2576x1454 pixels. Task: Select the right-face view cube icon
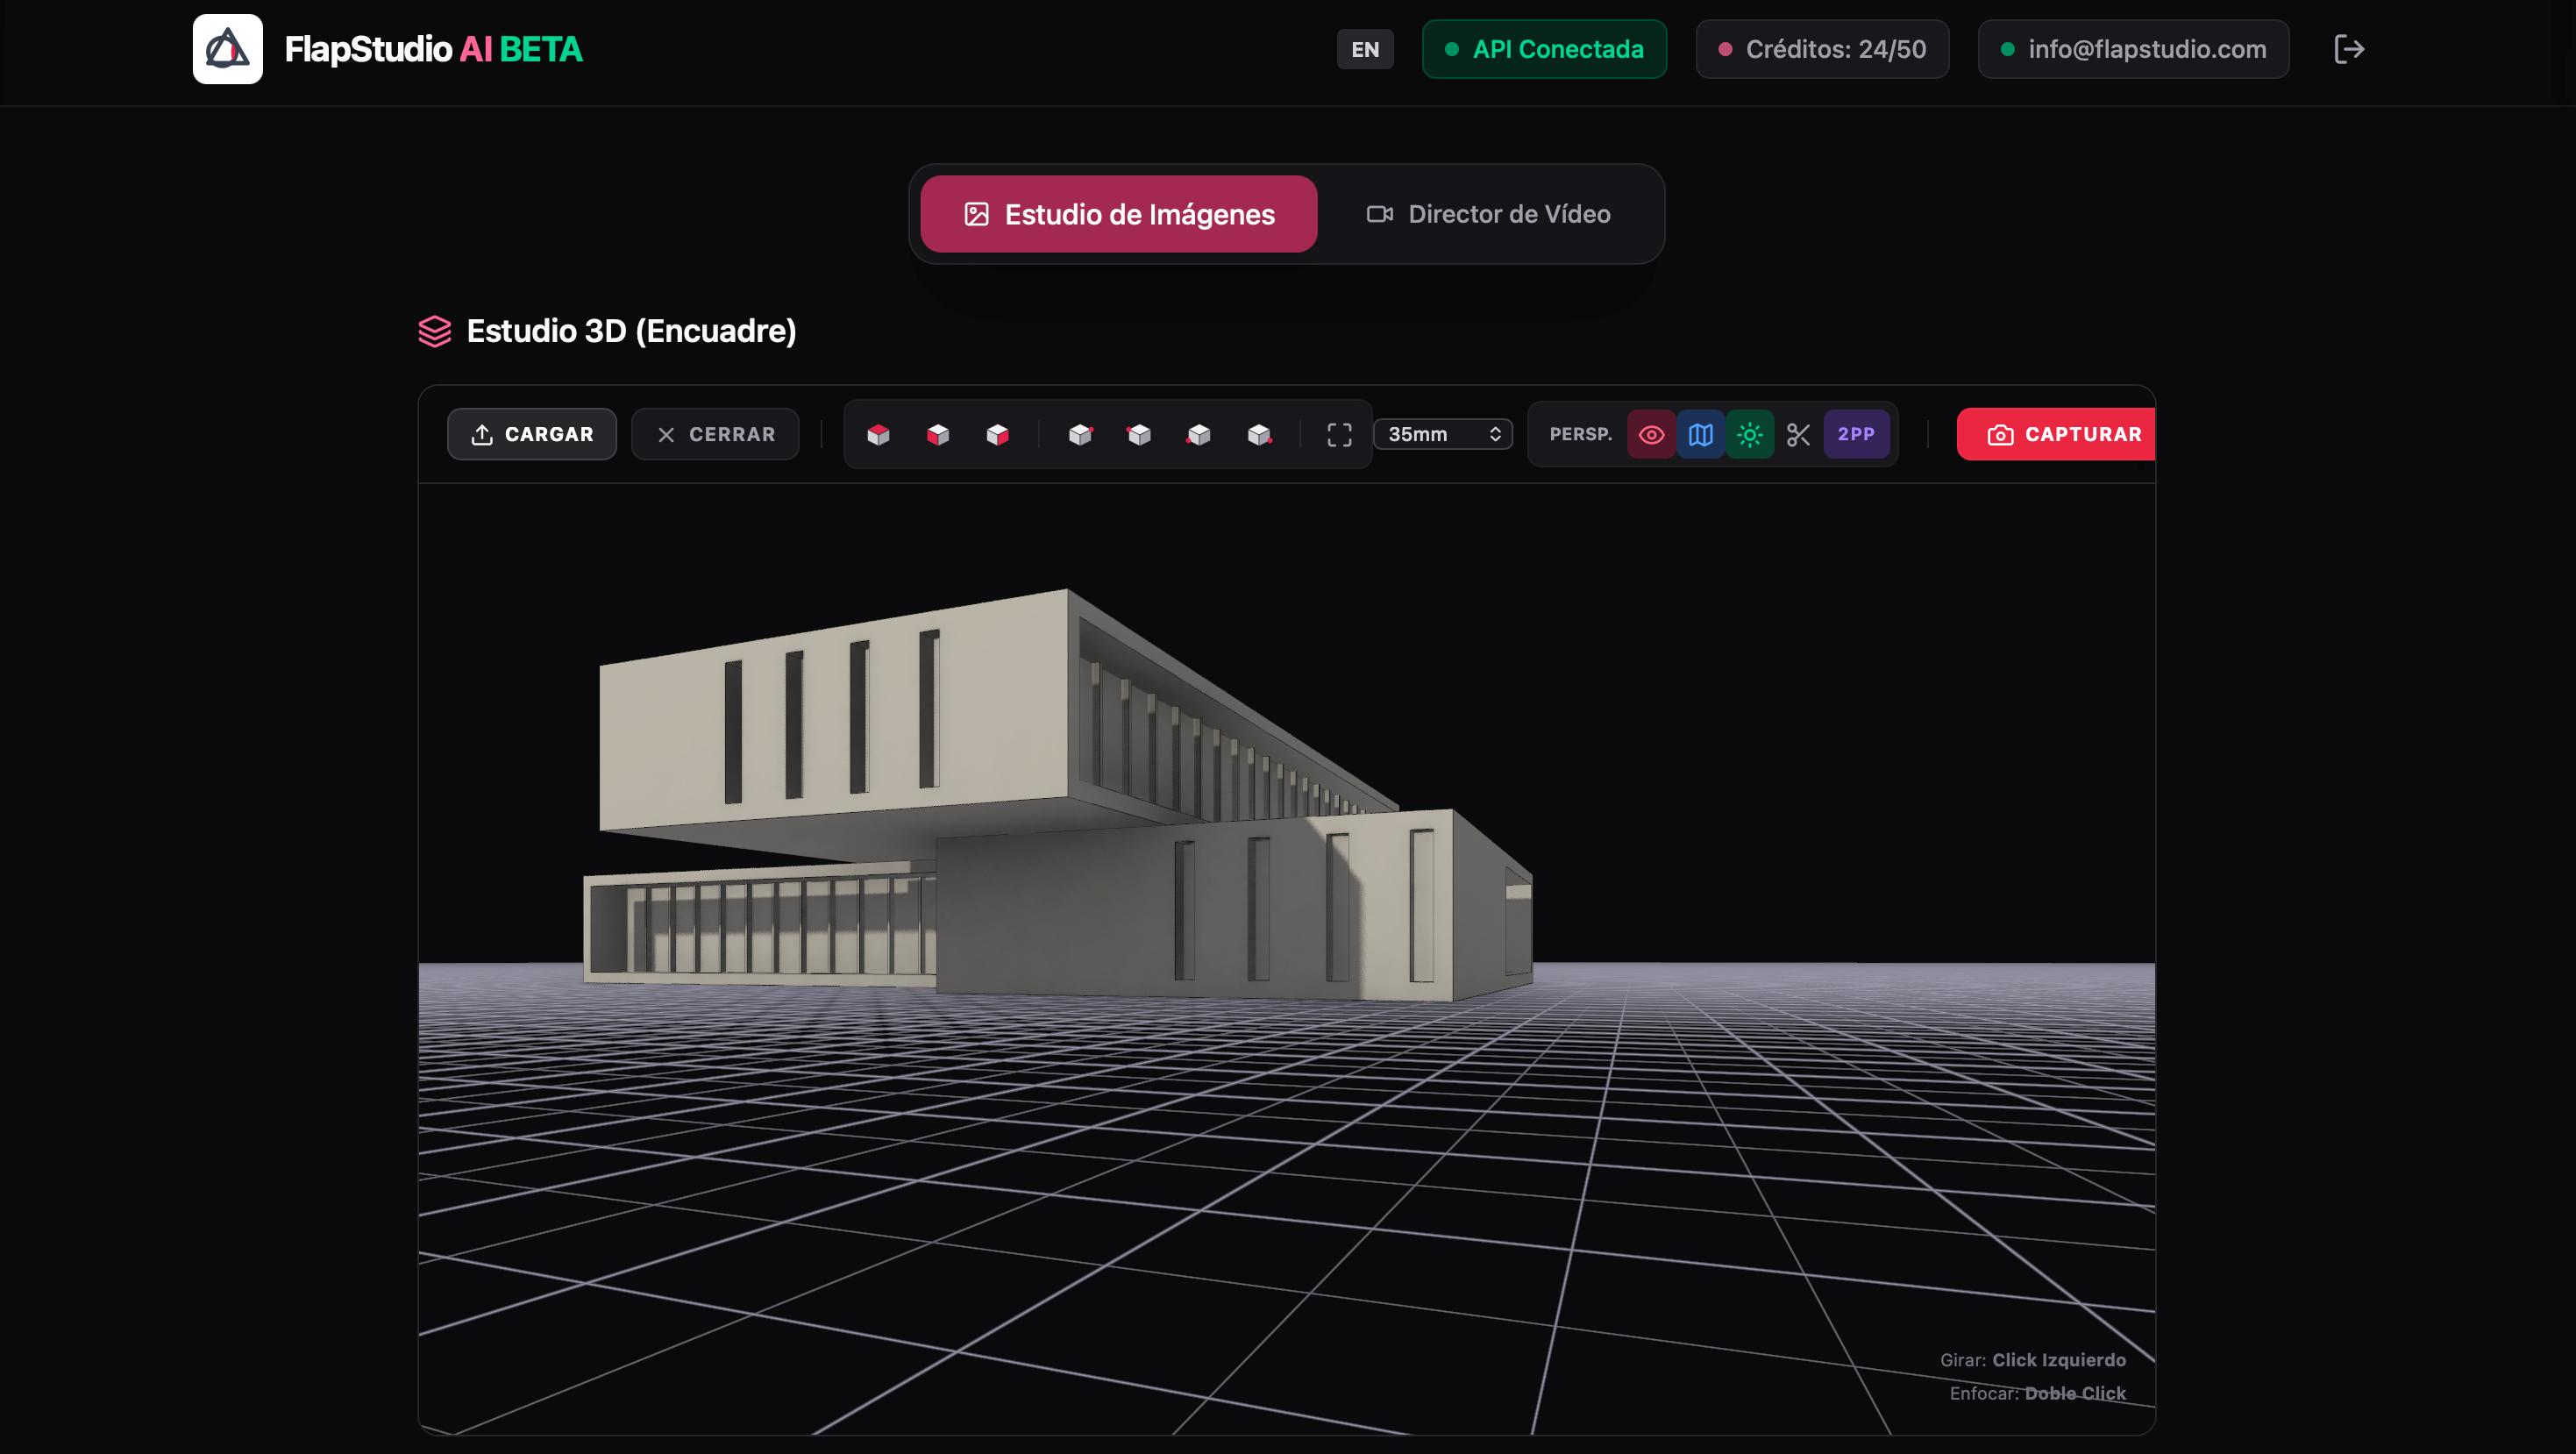(x=998, y=435)
